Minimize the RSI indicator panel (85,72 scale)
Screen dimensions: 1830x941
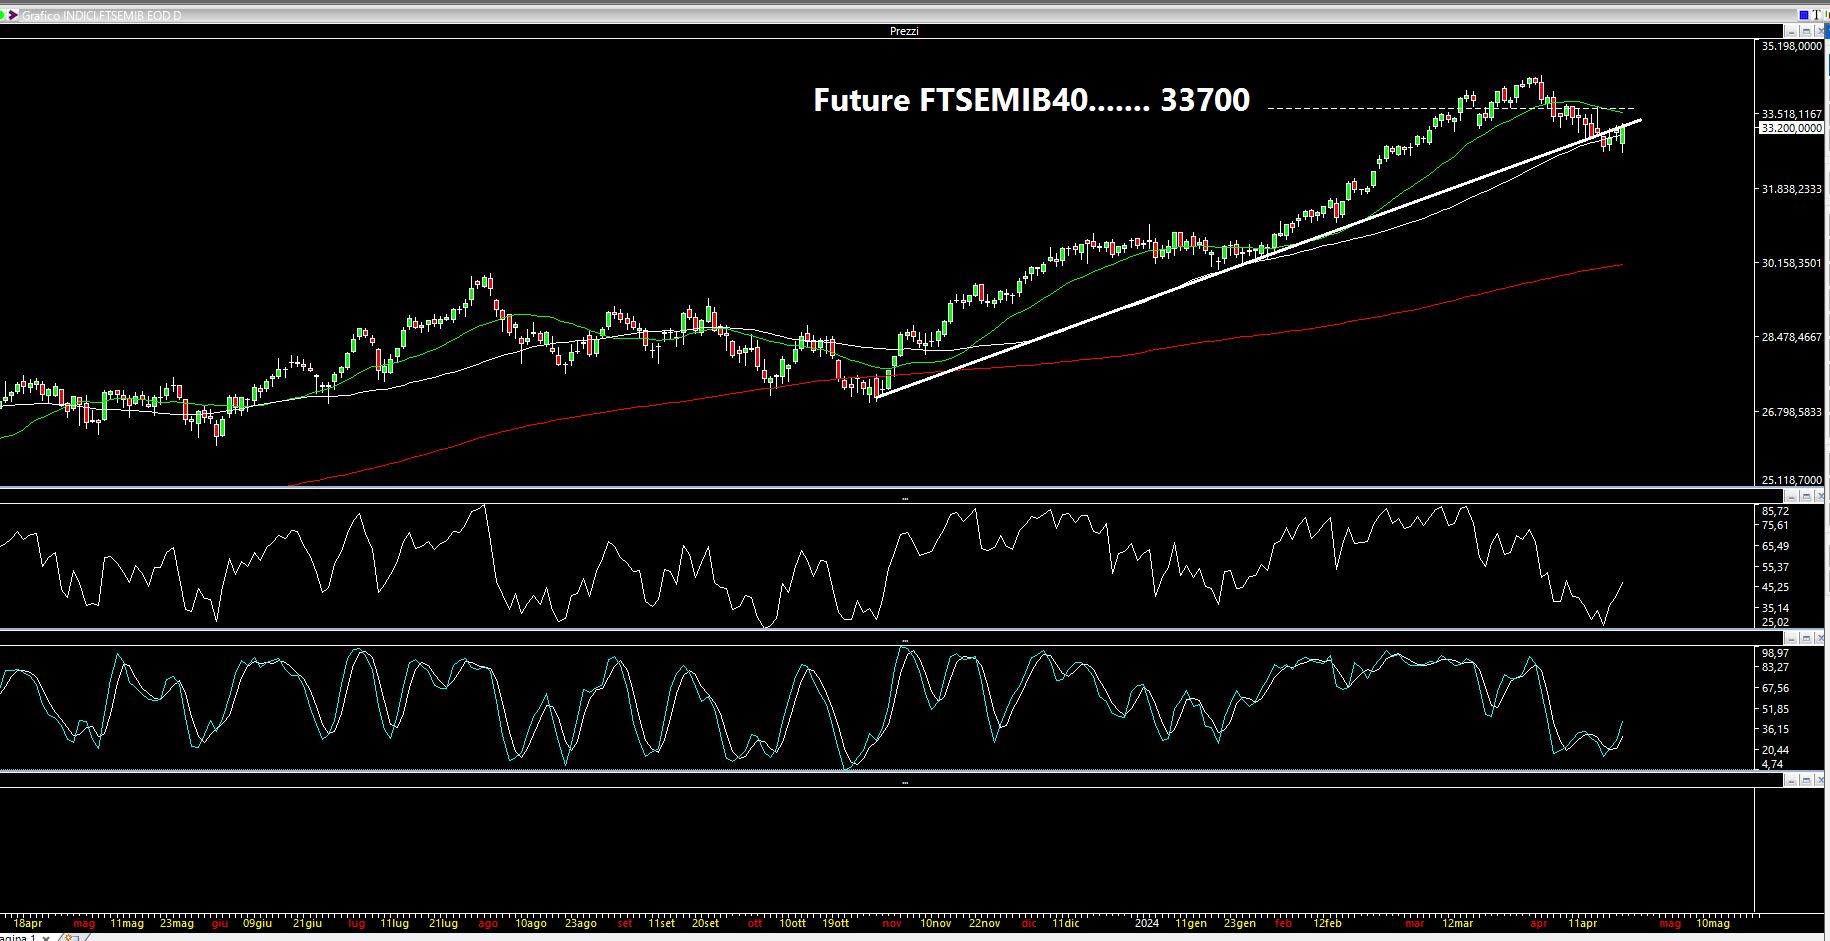[1791, 496]
